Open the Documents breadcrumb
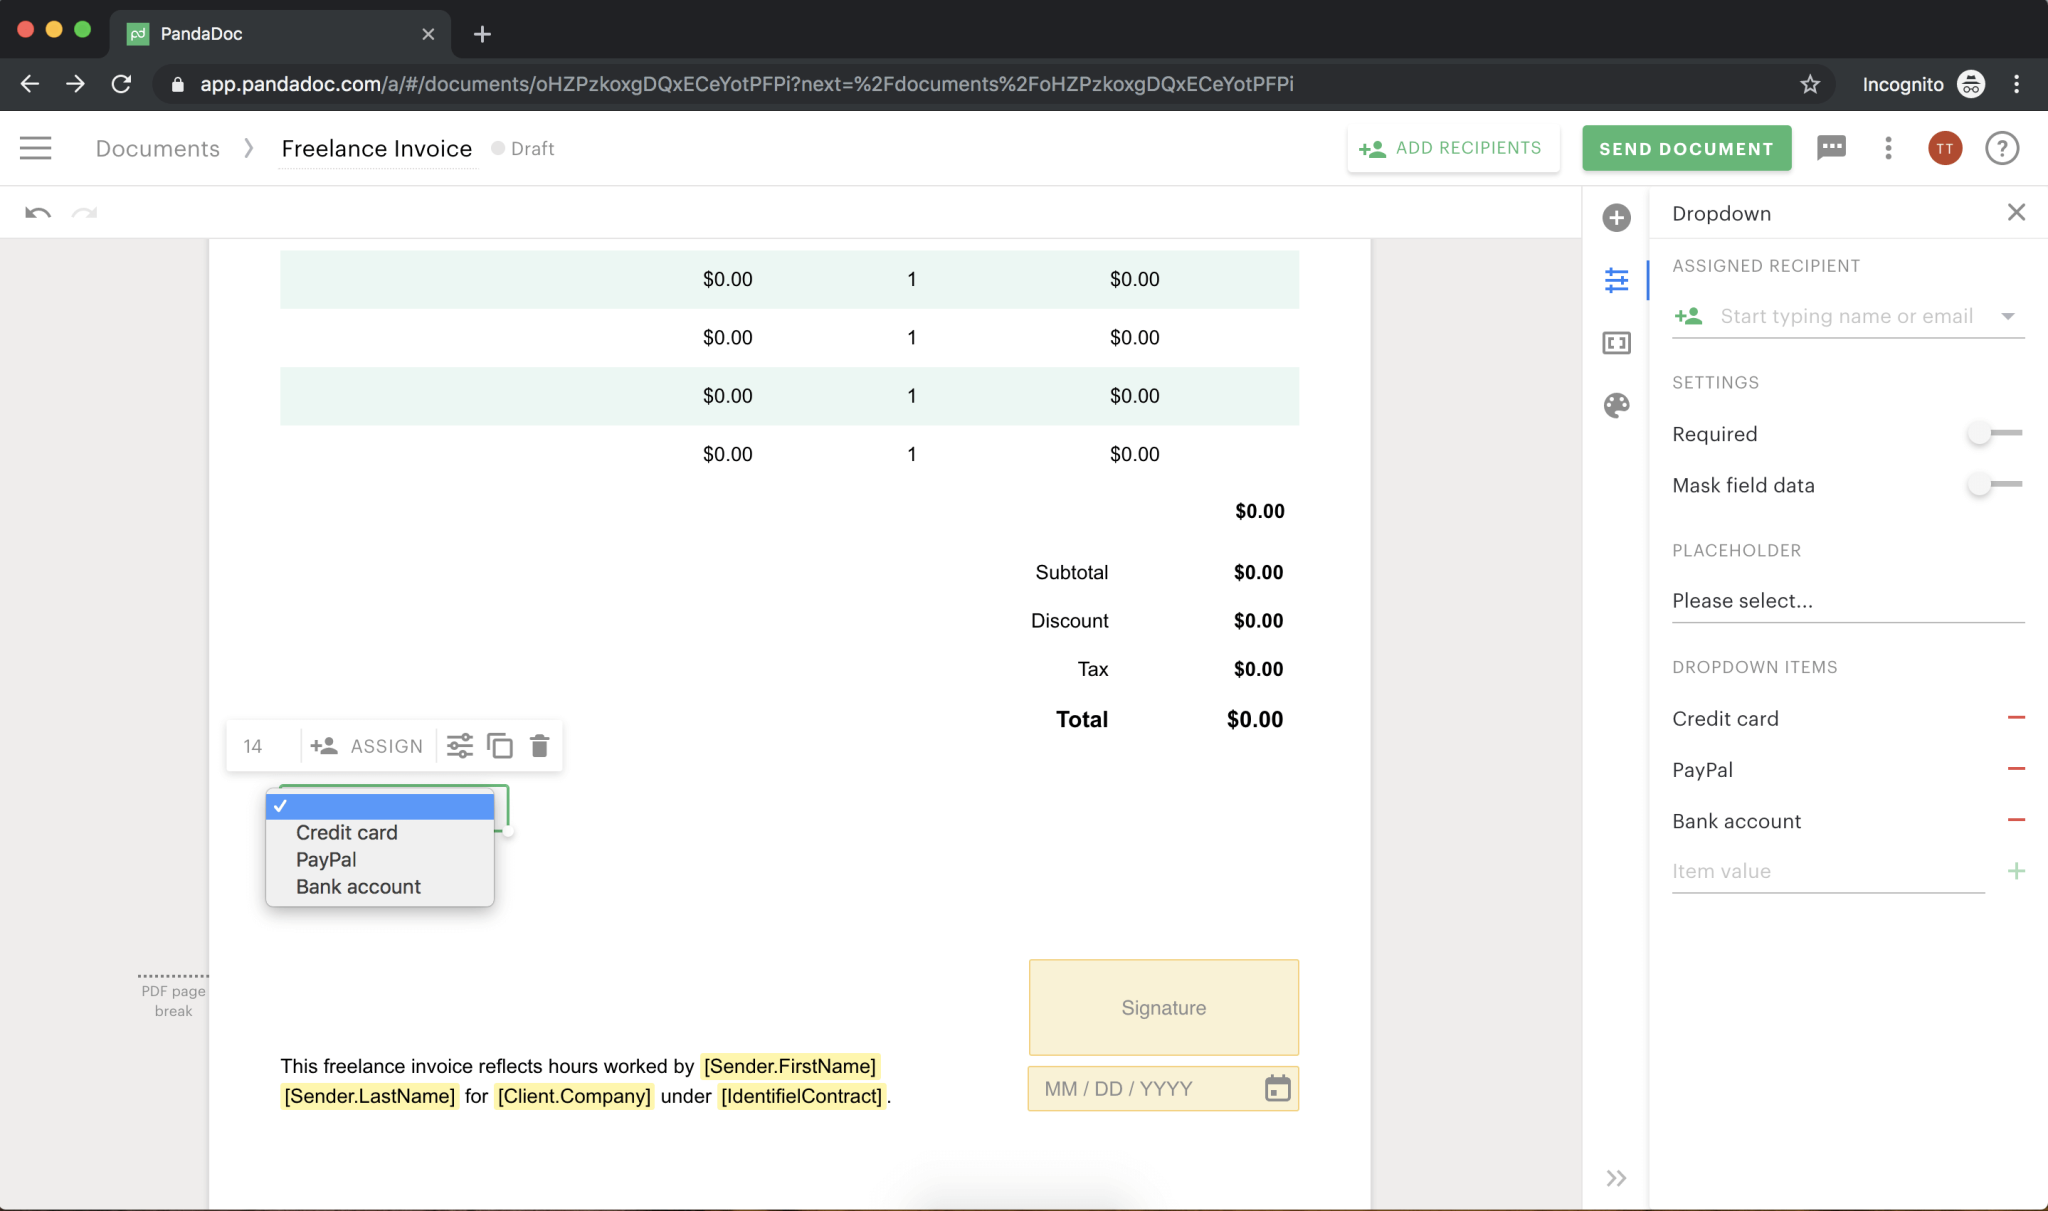The image size is (2048, 1211). (156, 148)
